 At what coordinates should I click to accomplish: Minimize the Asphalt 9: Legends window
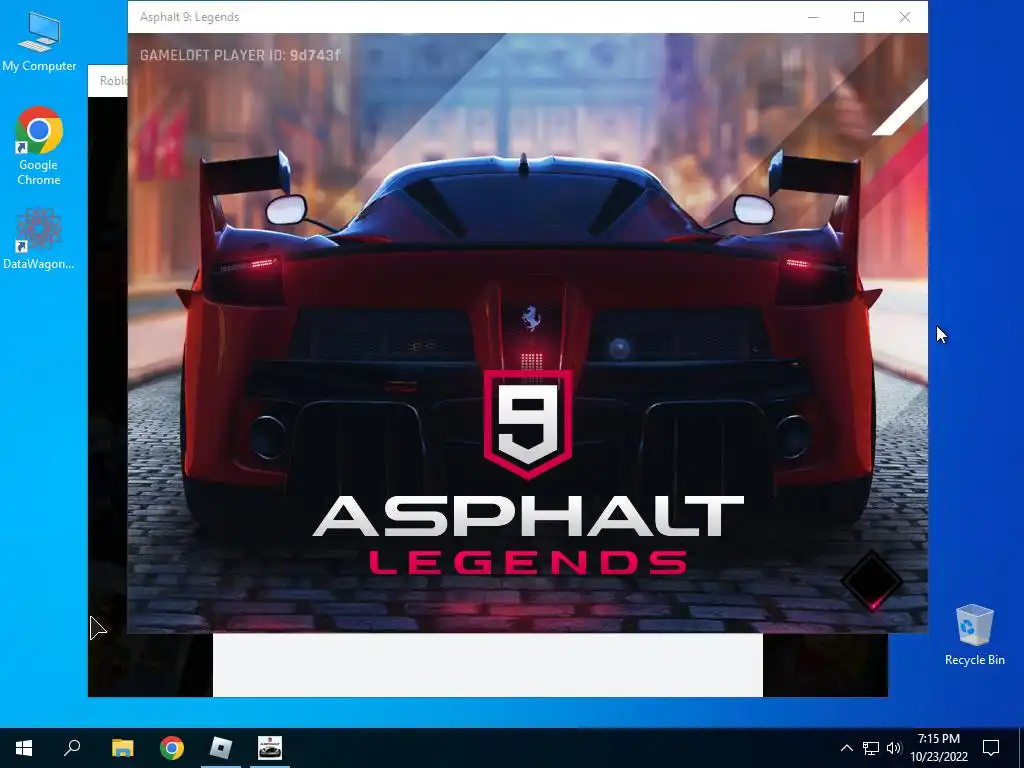coord(813,17)
